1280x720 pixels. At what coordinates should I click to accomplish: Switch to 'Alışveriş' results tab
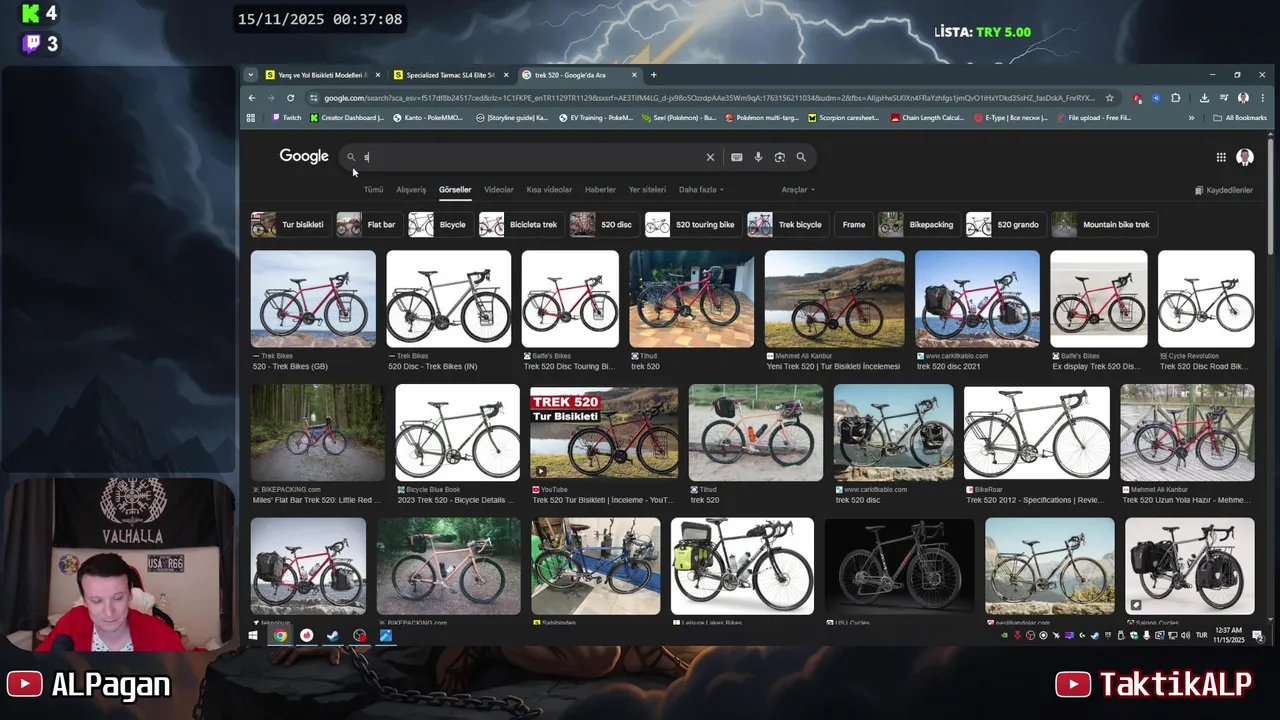(x=411, y=190)
